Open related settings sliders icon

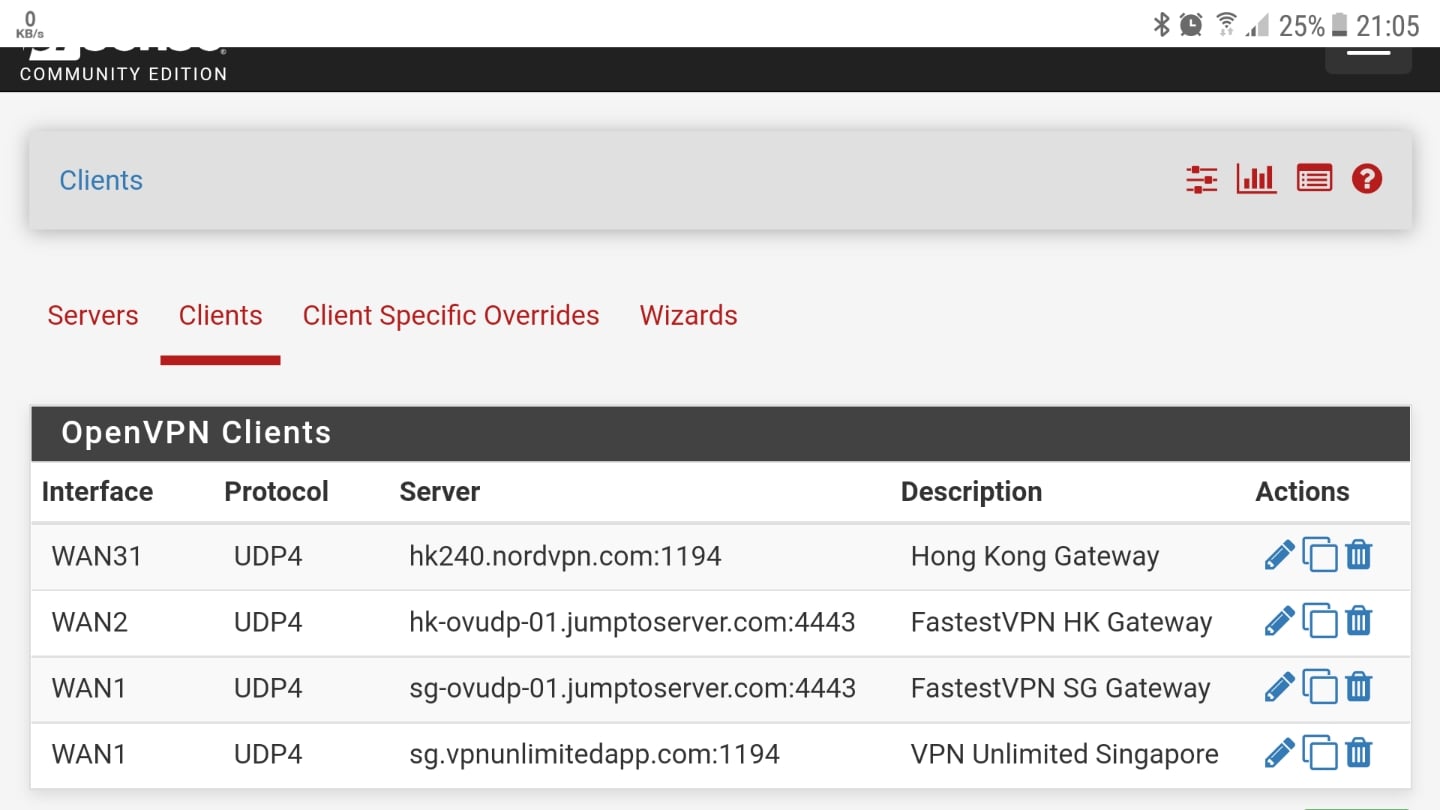pyautogui.click(x=1201, y=180)
